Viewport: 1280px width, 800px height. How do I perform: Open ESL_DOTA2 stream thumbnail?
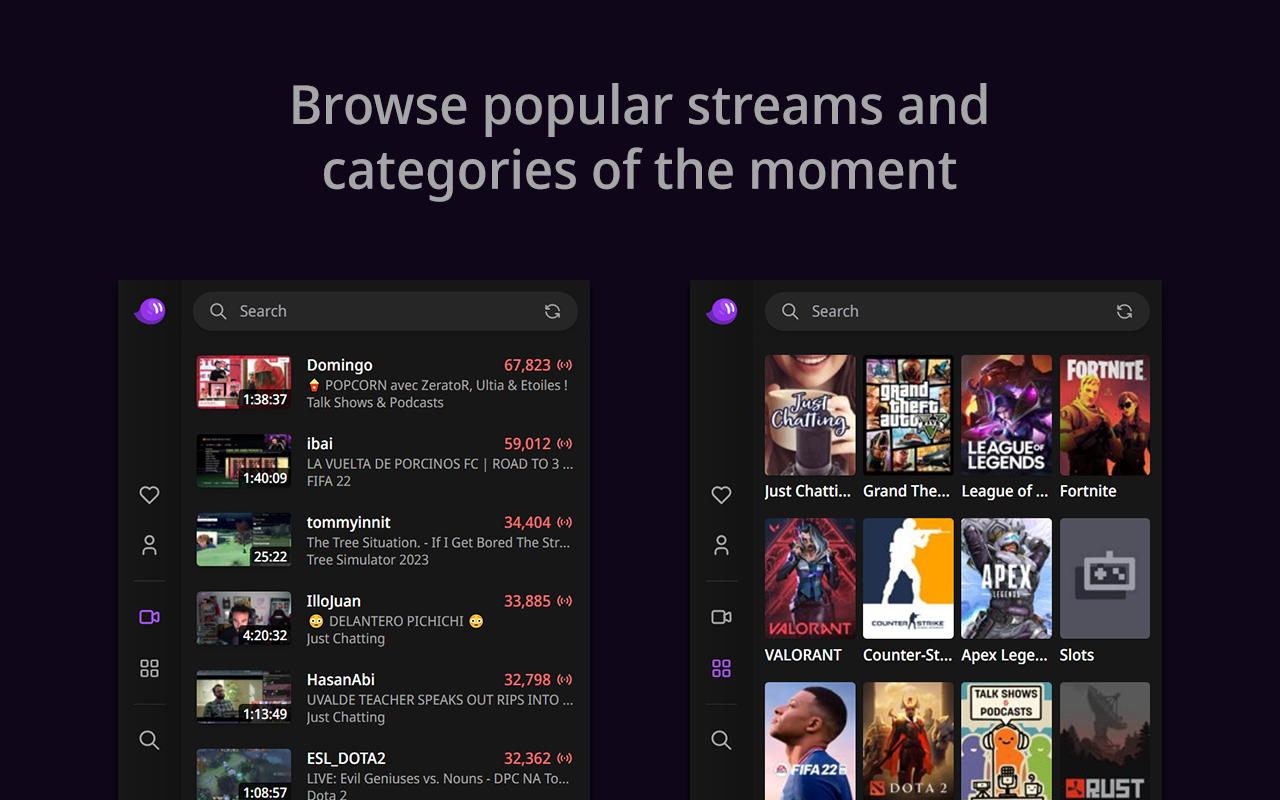[x=244, y=775]
